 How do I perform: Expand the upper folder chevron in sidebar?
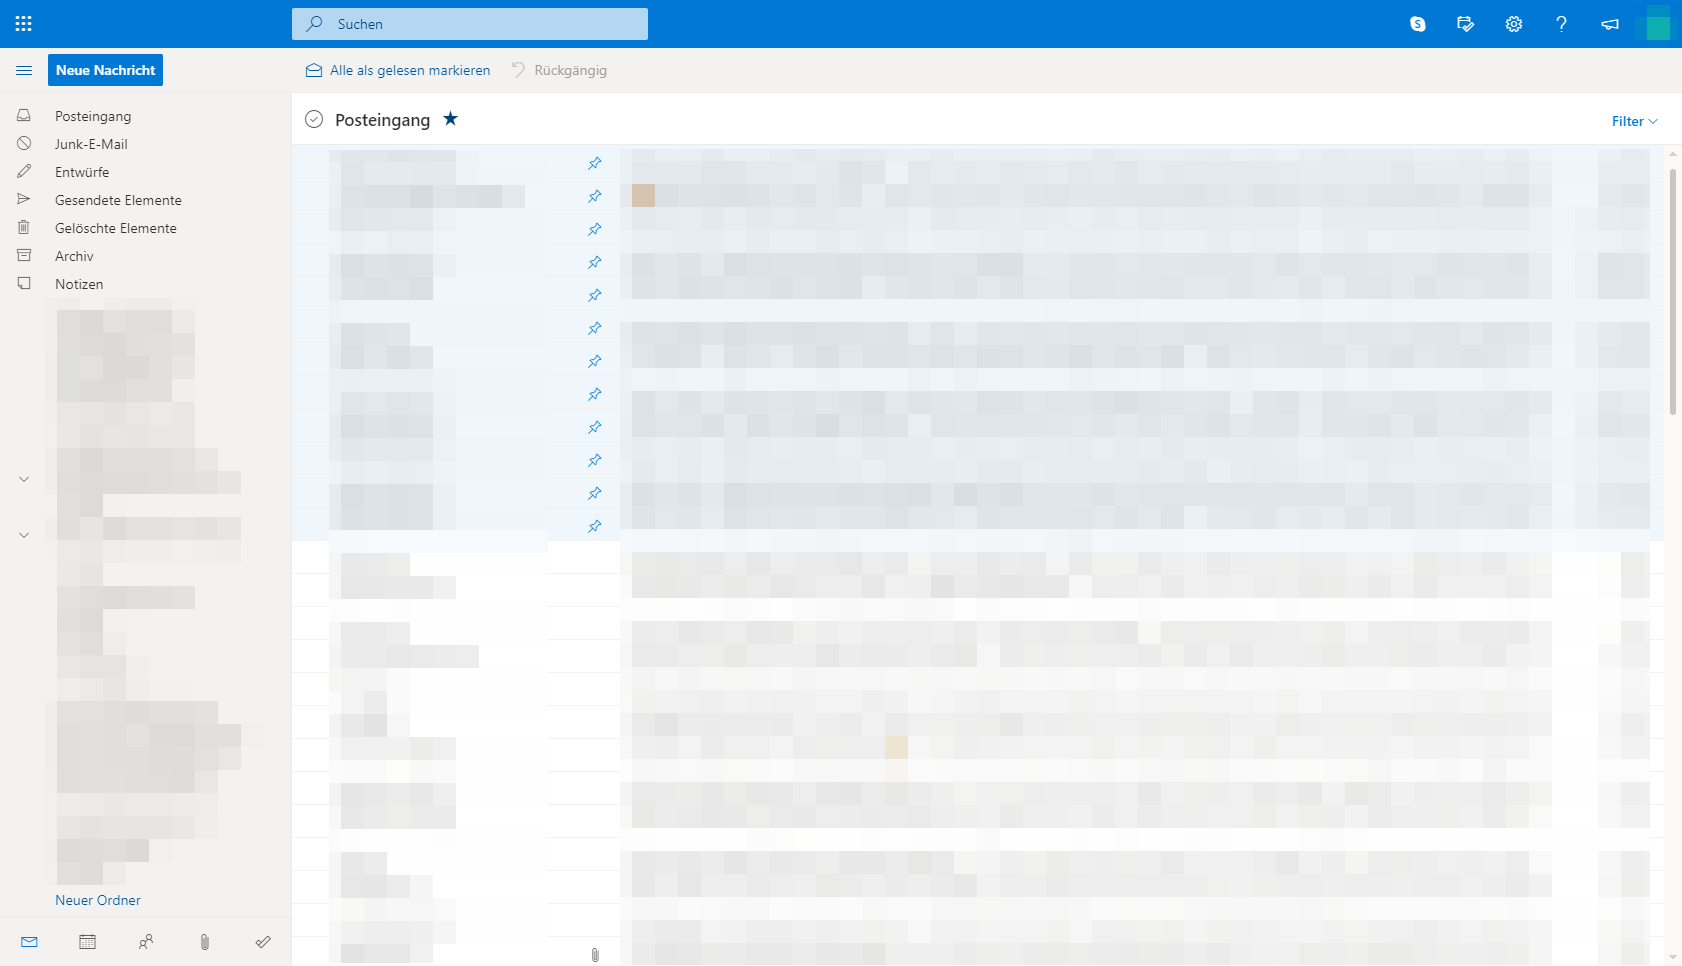[23, 479]
